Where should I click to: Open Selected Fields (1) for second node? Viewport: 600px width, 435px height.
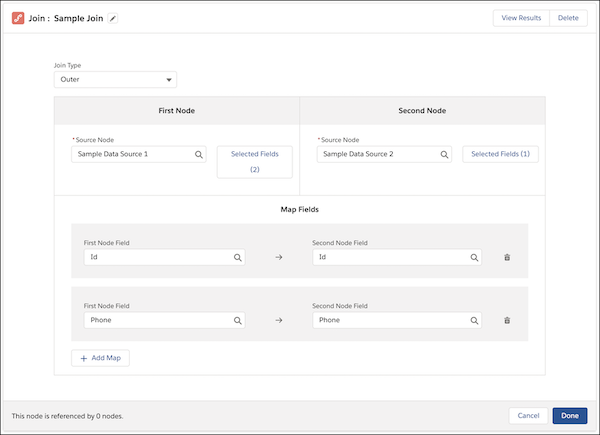pyautogui.click(x=501, y=154)
